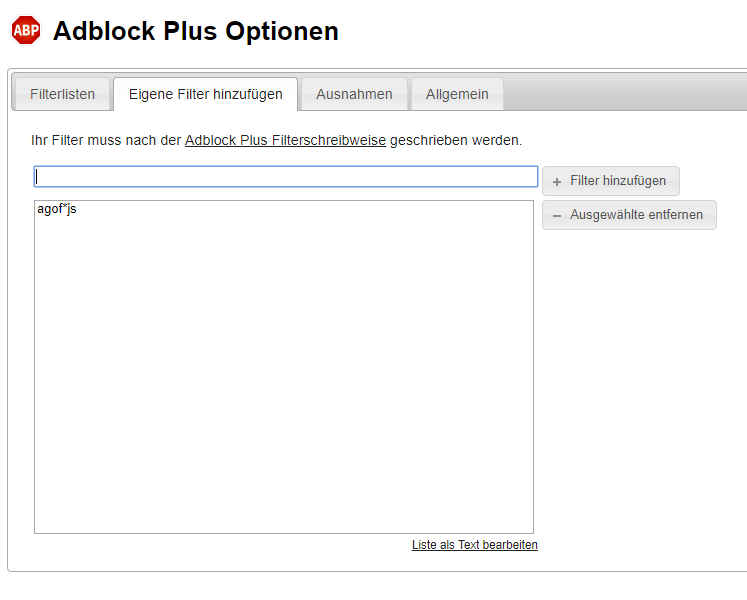Click the words 'geschrieben werden'
This screenshot has width=747, height=600.
[456, 141]
